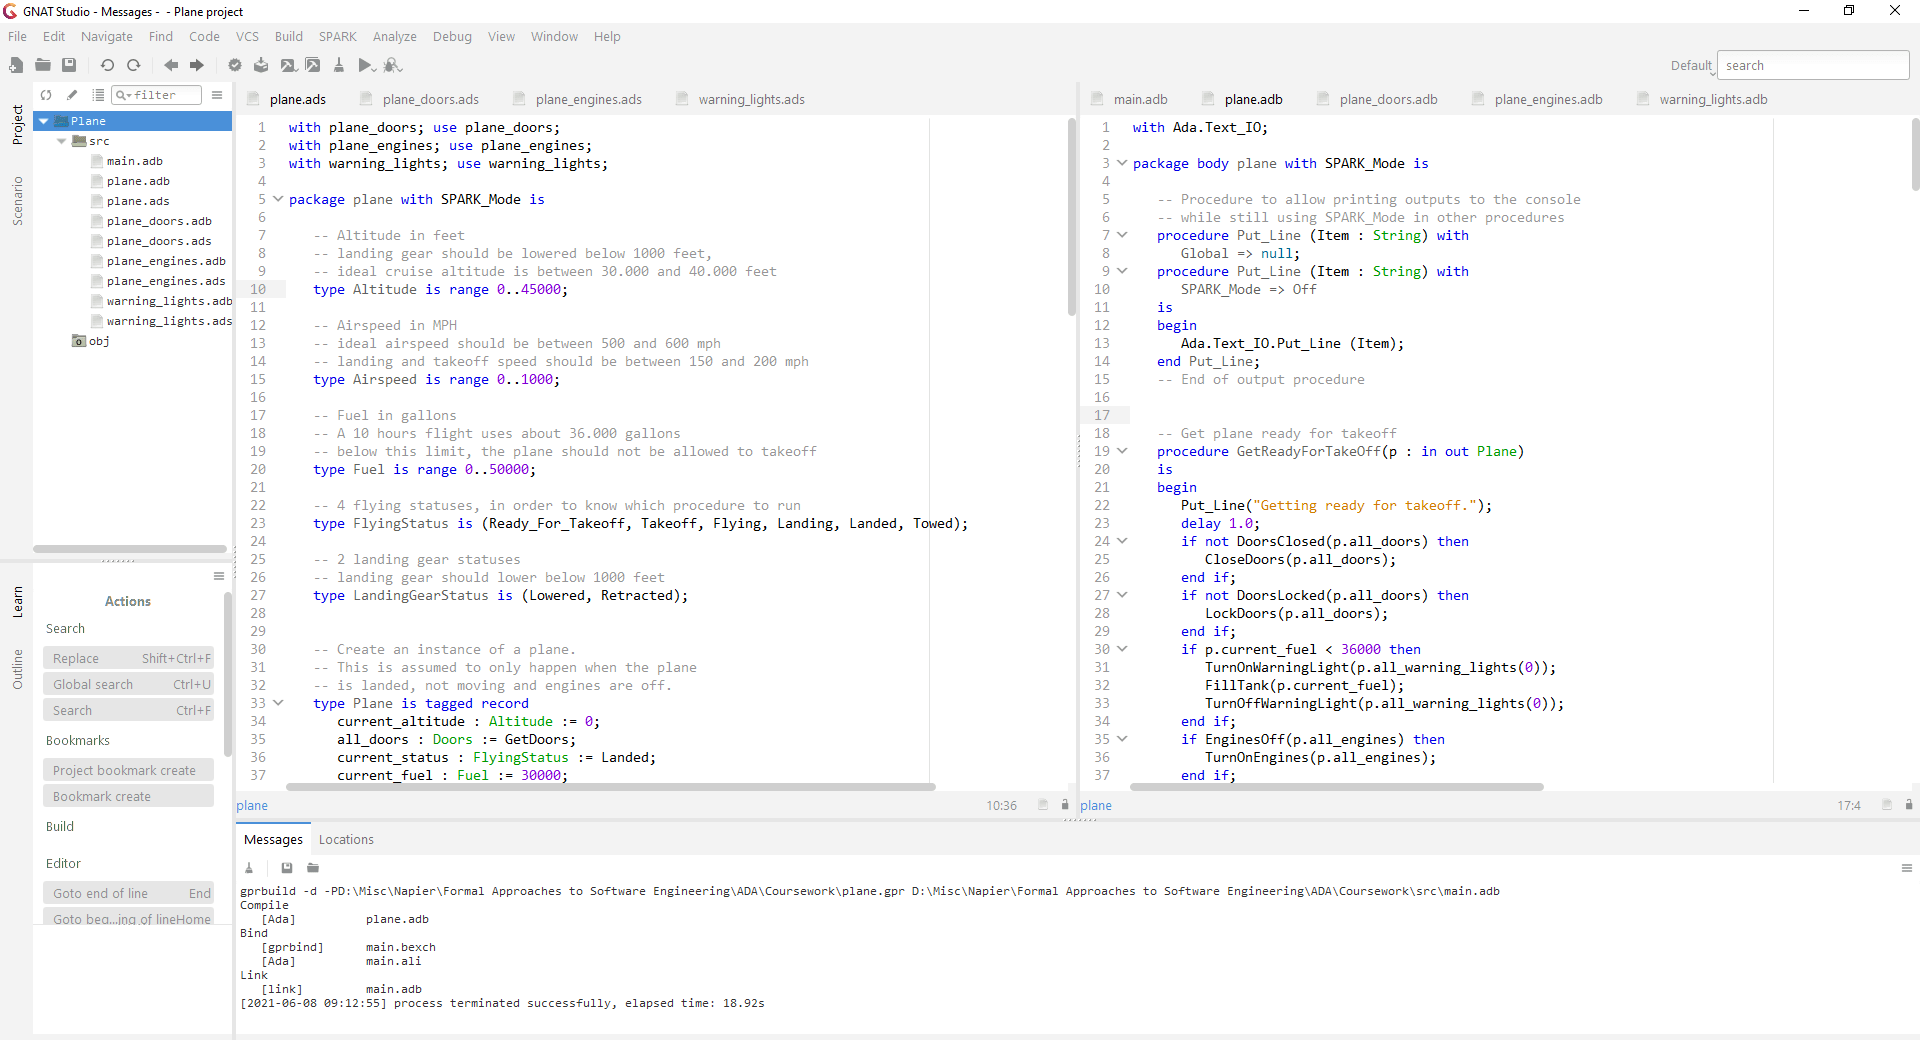This screenshot has height=1040, width=1920.
Task: Launch Global search from Actions panel
Action: tap(128, 684)
